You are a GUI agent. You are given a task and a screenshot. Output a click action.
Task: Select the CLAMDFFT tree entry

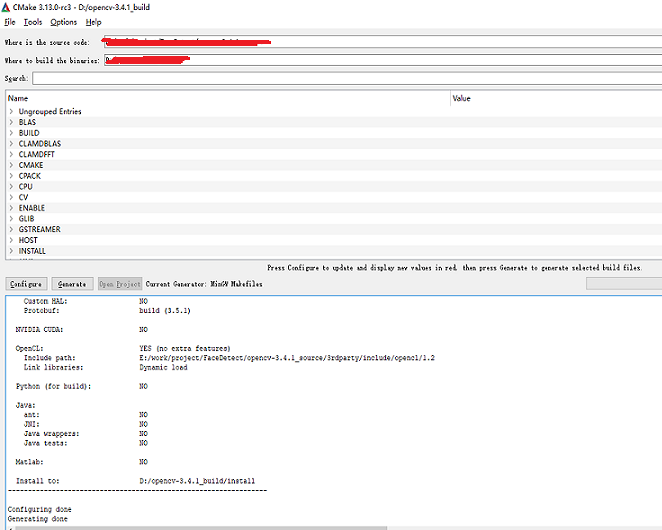pos(36,155)
